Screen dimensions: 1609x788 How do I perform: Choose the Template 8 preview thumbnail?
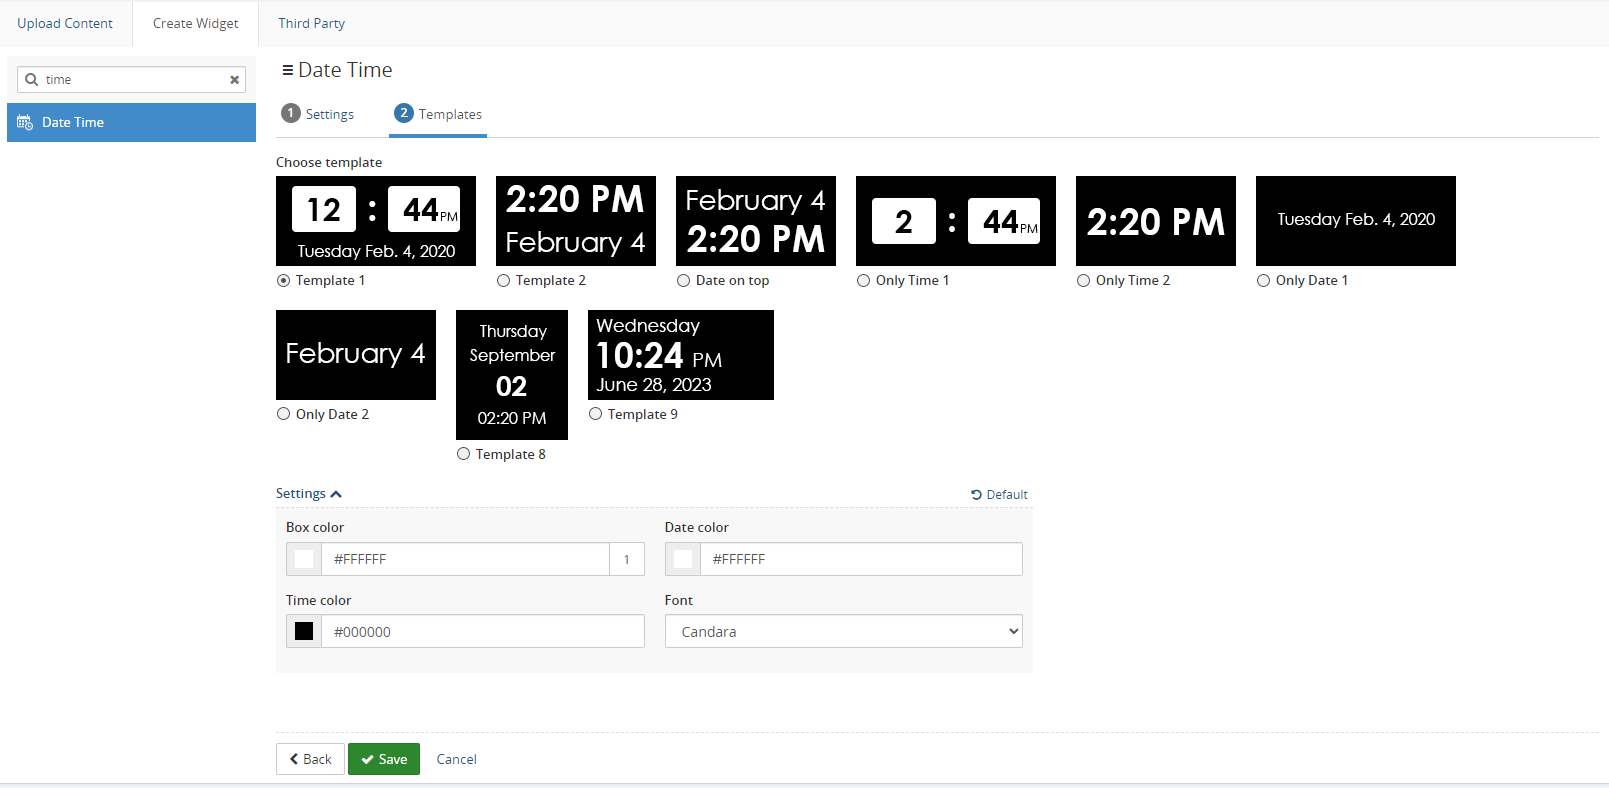tap(512, 375)
